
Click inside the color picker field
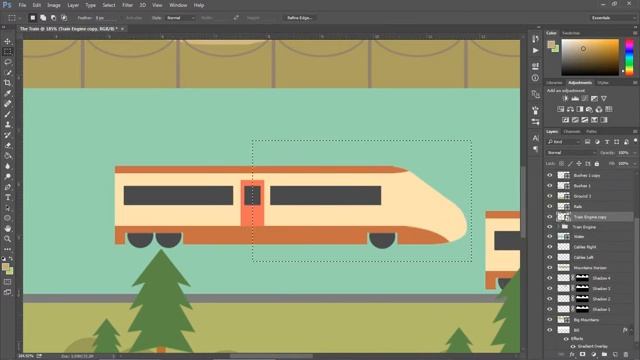pyautogui.click(x=590, y=57)
